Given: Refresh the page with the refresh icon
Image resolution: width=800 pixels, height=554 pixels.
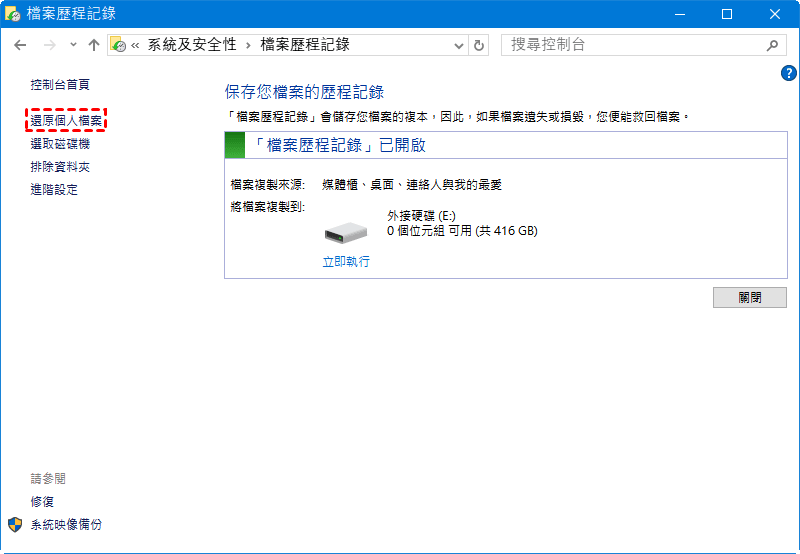Looking at the screenshot, I should (479, 45).
